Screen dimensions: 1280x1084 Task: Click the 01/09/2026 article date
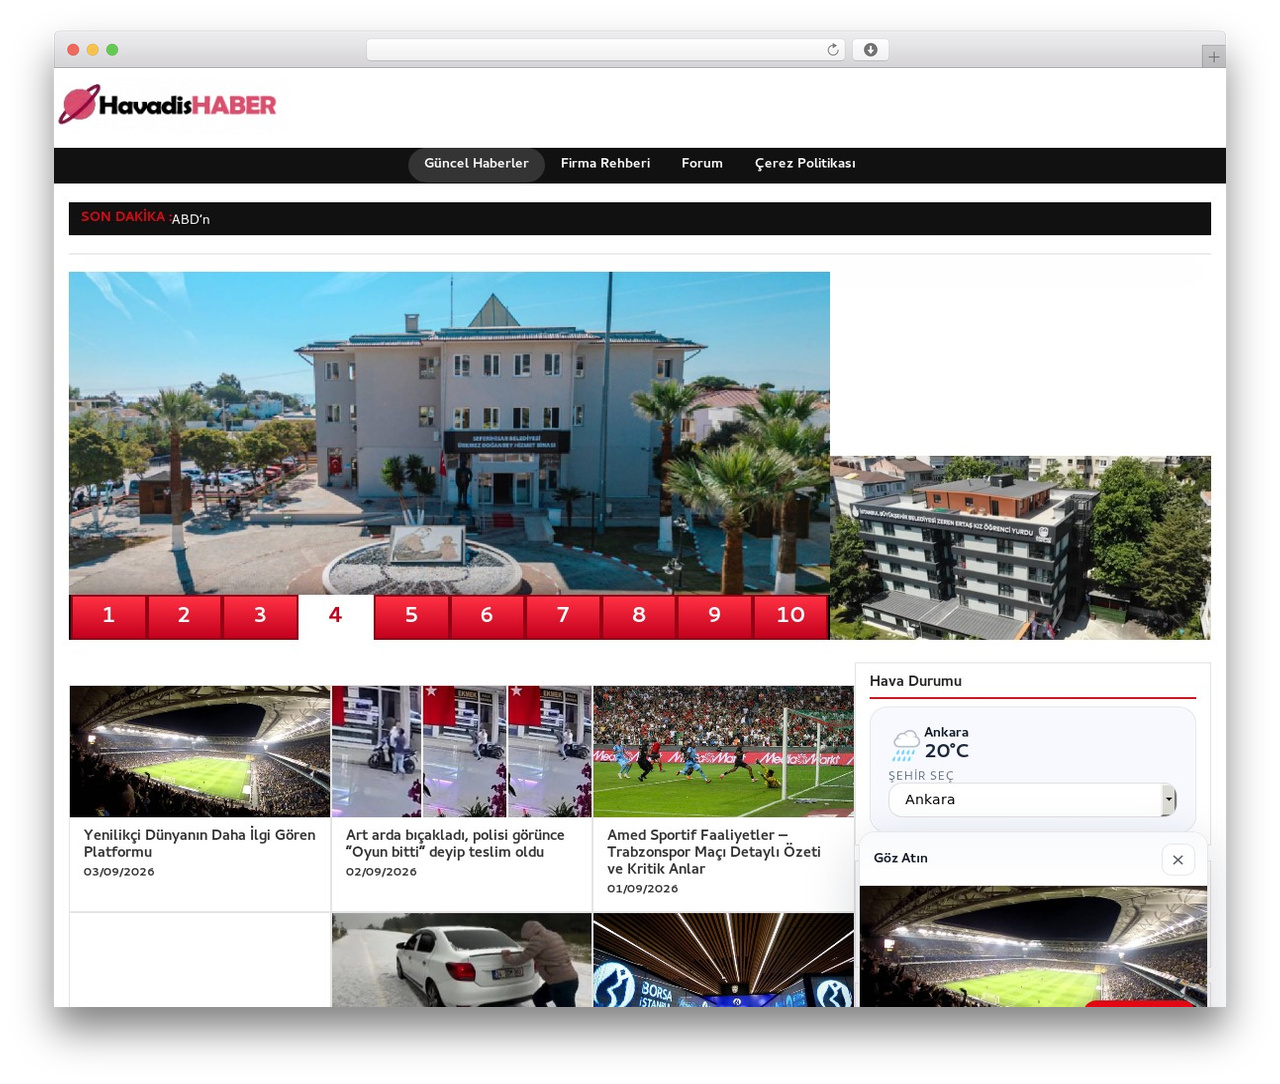click(643, 890)
